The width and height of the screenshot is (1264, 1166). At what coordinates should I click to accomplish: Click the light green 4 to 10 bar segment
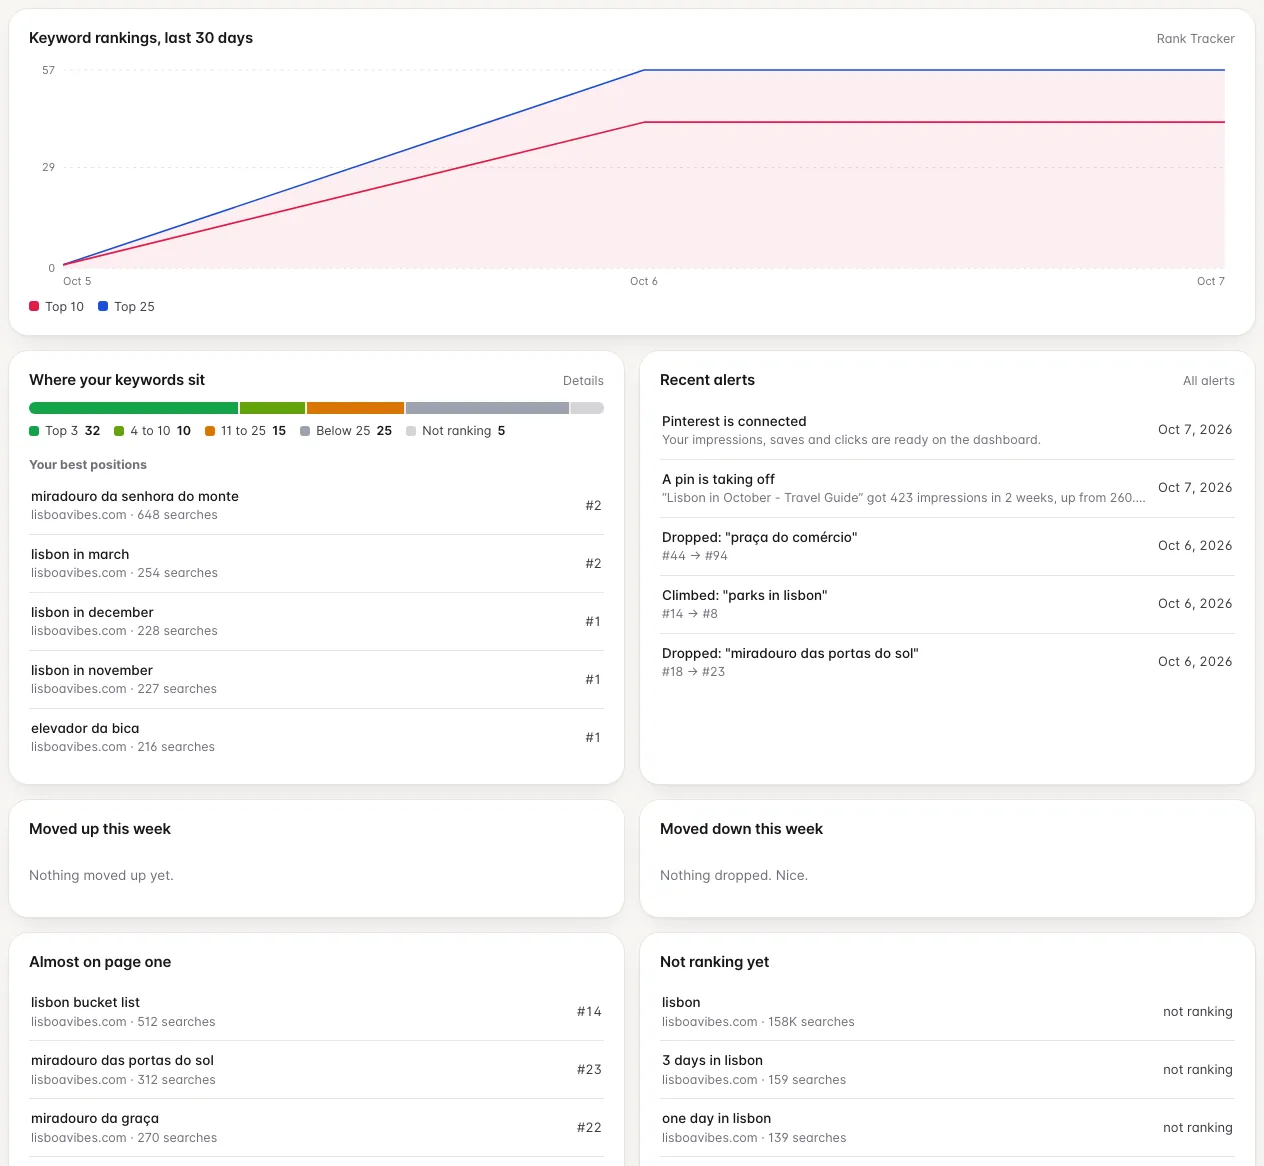click(x=272, y=408)
